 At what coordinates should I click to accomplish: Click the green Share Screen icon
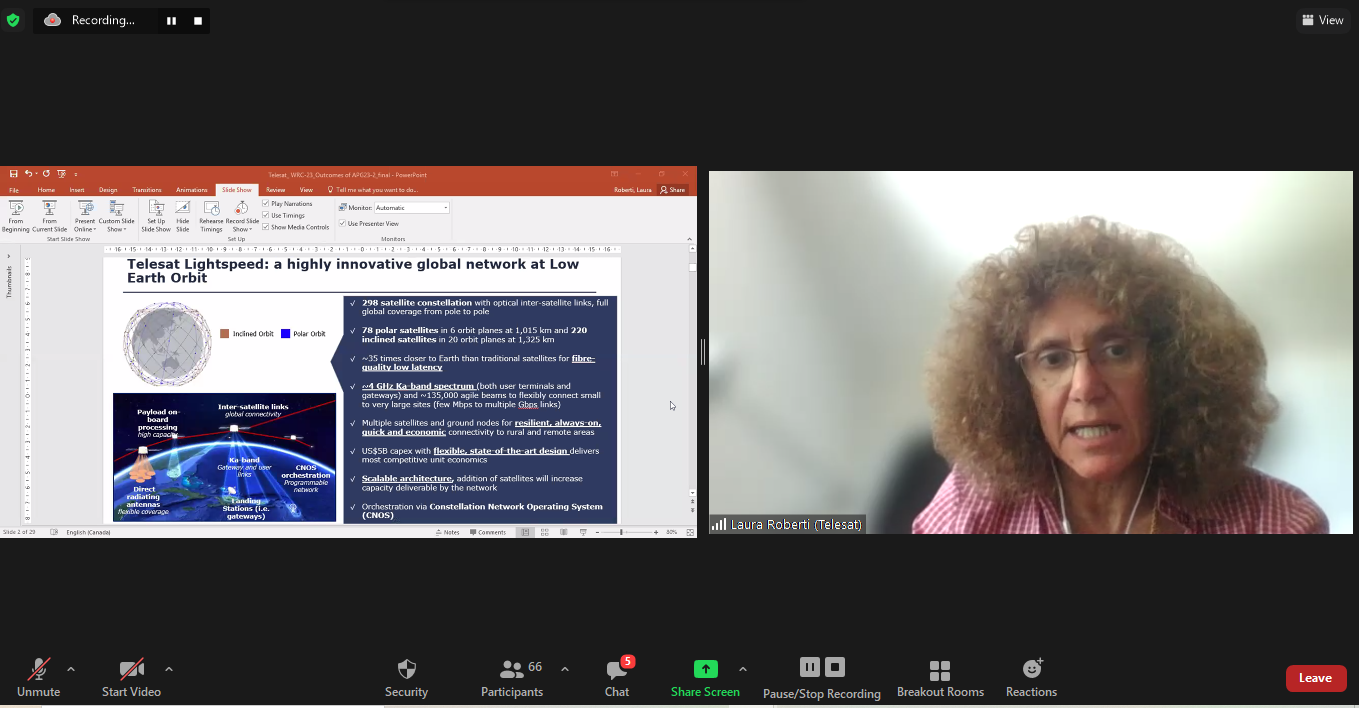pyautogui.click(x=705, y=669)
